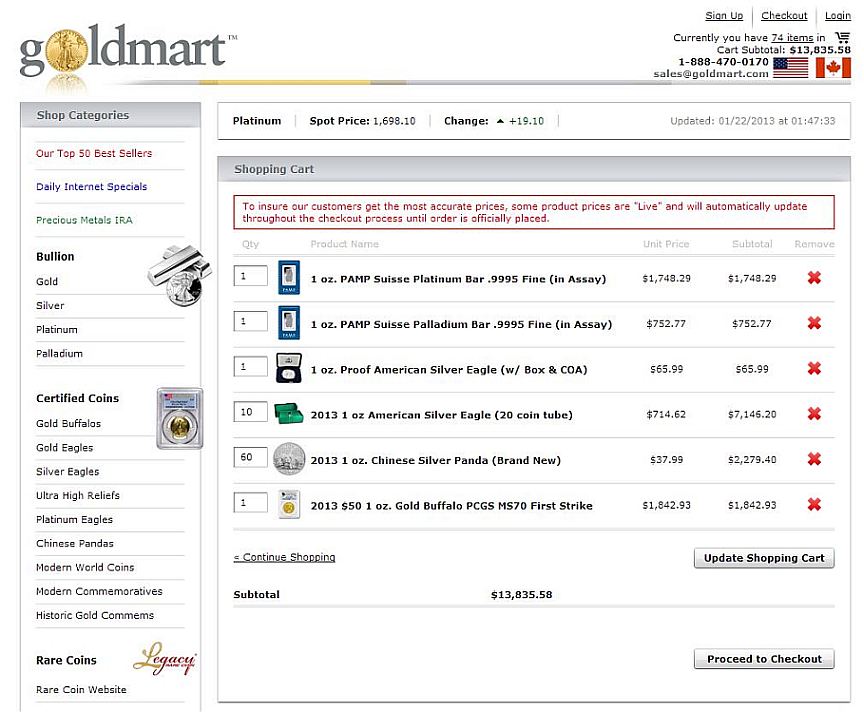Click the certified coin slab image in sidebar

180,418
